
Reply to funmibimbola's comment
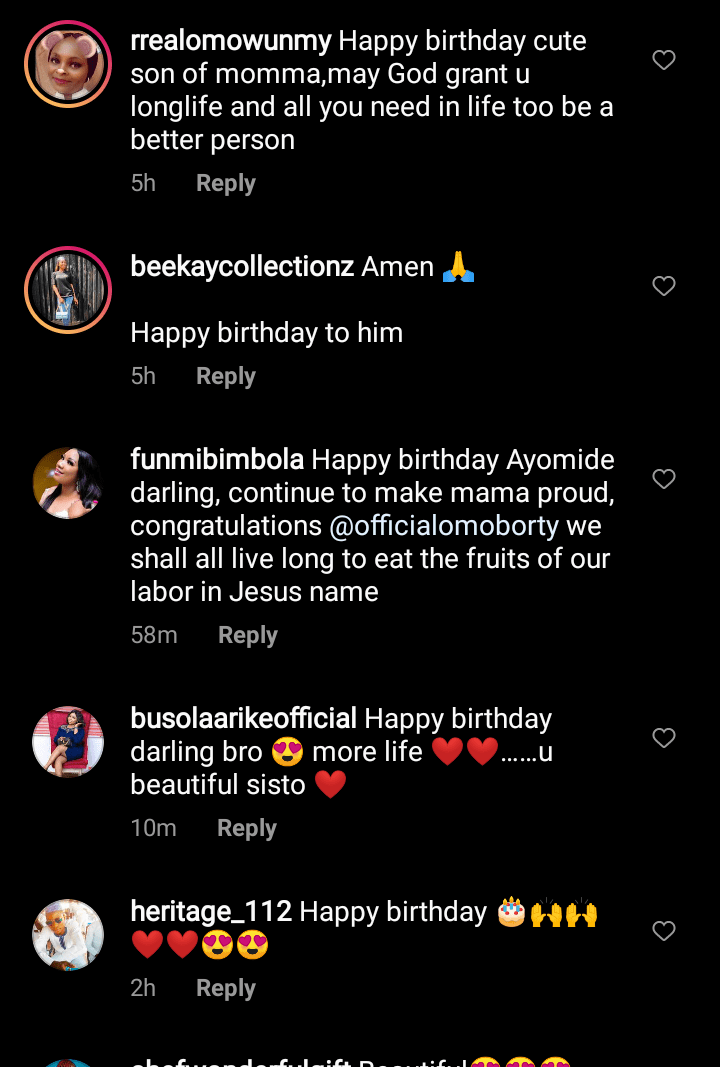tap(248, 635)
